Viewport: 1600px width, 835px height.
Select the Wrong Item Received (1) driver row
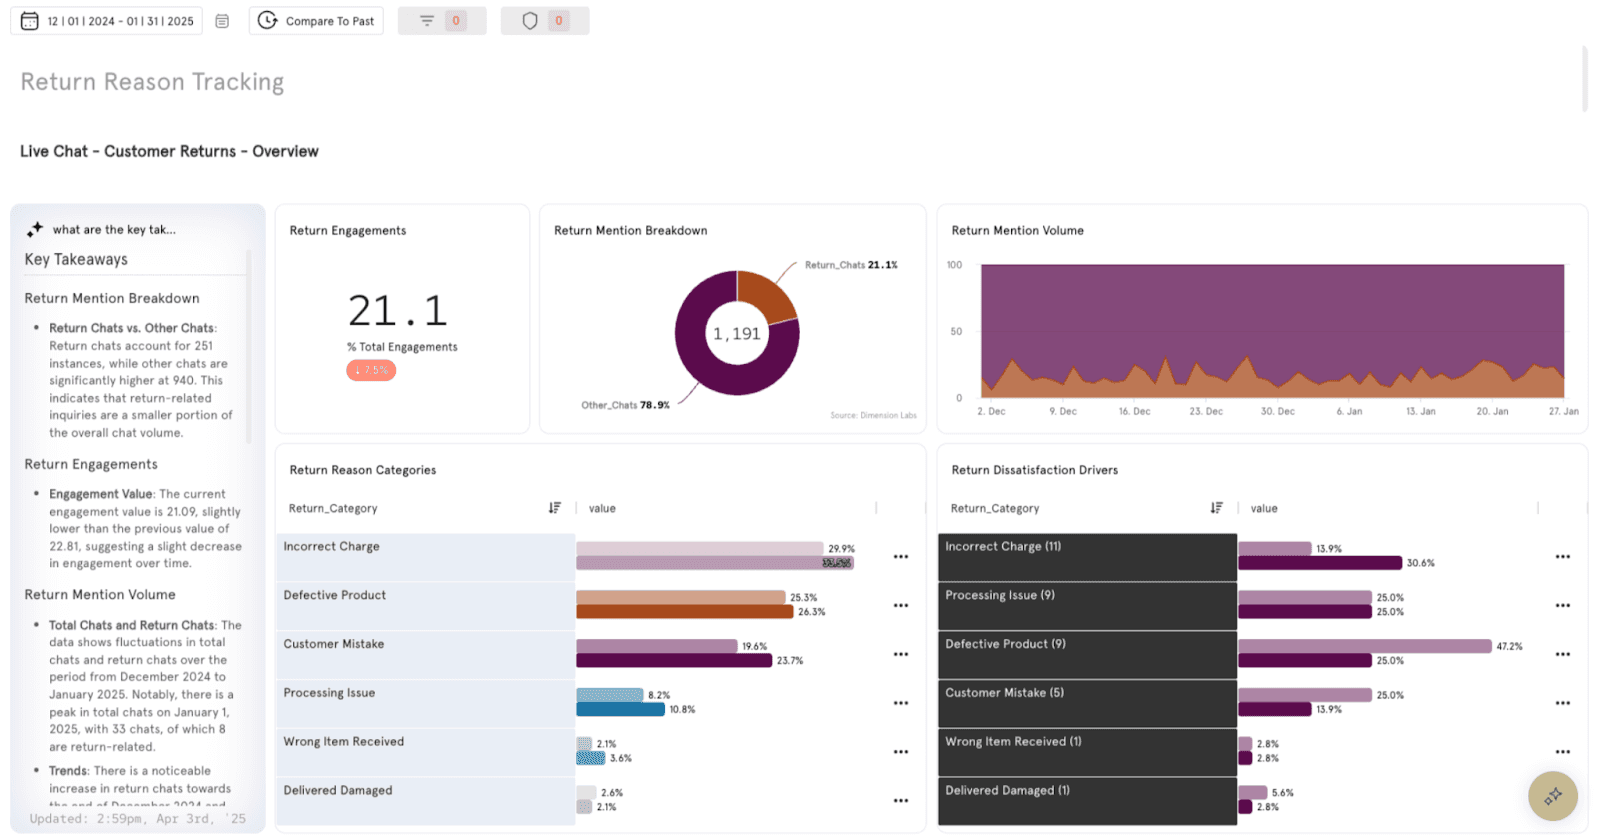(x=1088, y=752)
